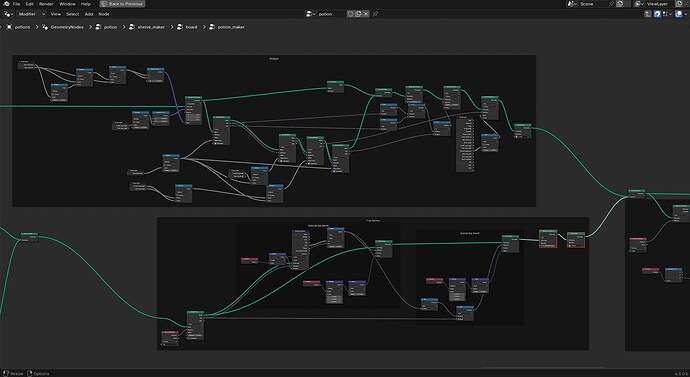Click the board node group icon
The width and height of the screenshot is (690, 377).
tap(180, 27)
